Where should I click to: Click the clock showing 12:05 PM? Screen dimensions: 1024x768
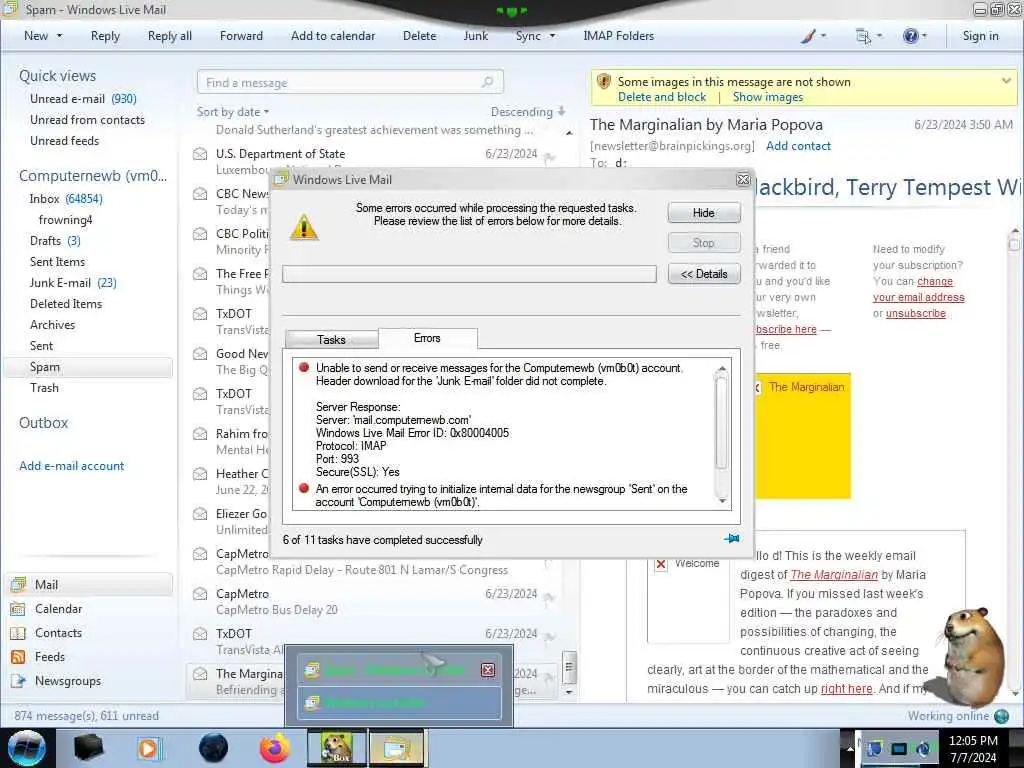pyautogui.click(x=973, y=741)
